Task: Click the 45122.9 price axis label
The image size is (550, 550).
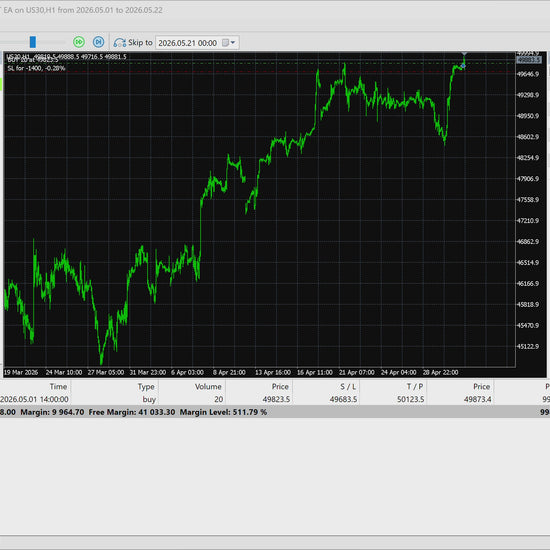Action: [x=528, y=346]
